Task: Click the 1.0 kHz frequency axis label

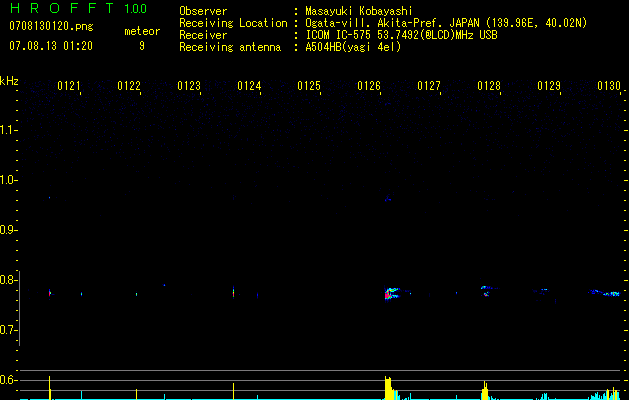Action: (x=8, y=180)
